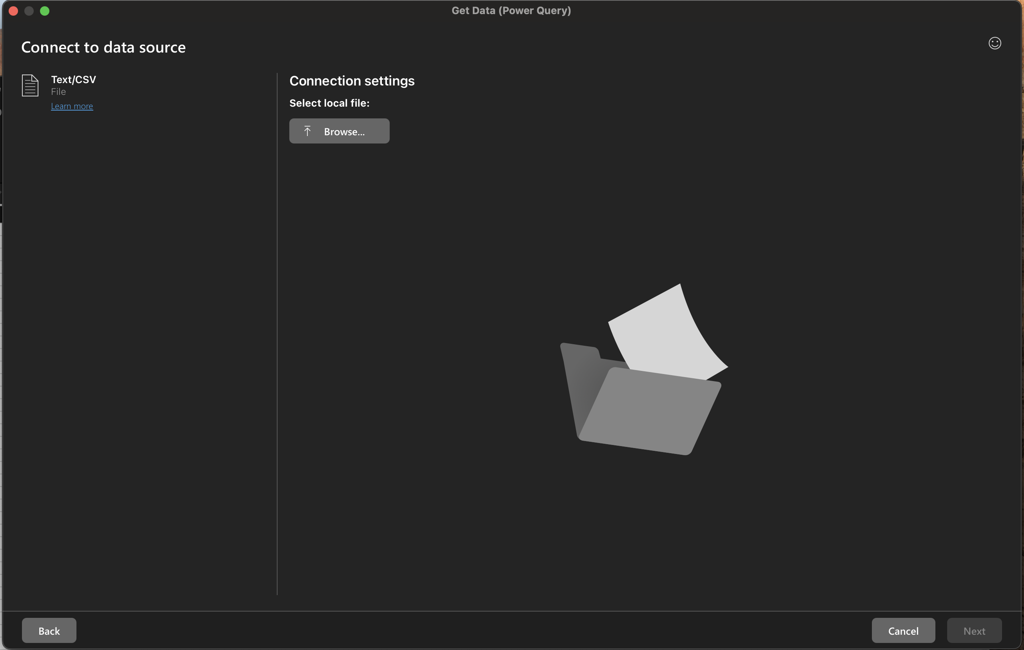This screenshot has width=1024, height=650.
Task: Click the smiley face feedback icon
Action: coord(994,43)
